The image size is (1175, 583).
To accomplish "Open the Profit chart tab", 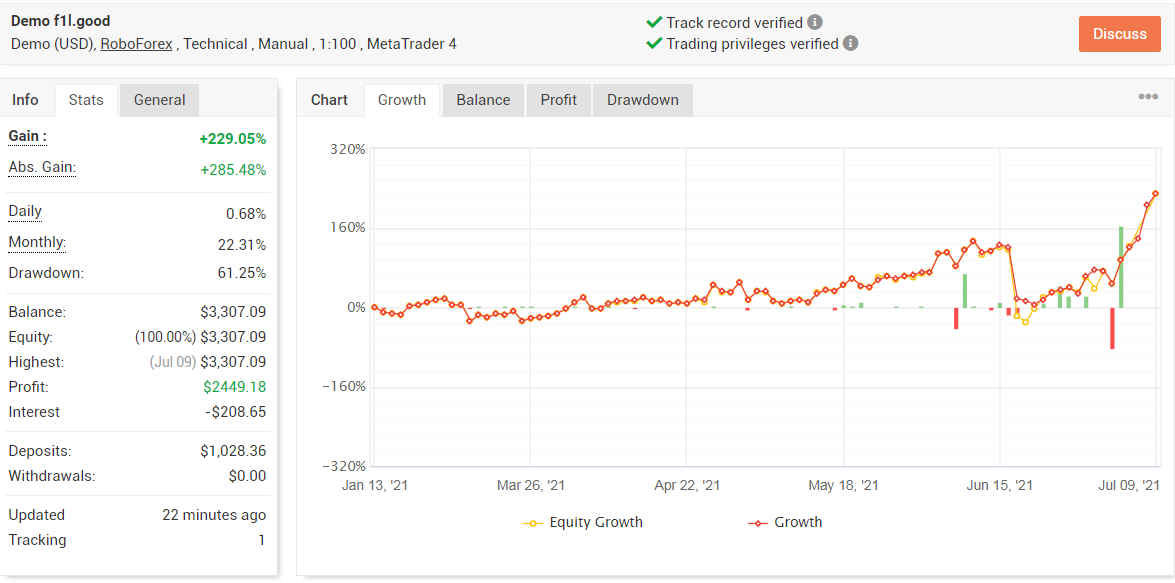I will (559, 100).
